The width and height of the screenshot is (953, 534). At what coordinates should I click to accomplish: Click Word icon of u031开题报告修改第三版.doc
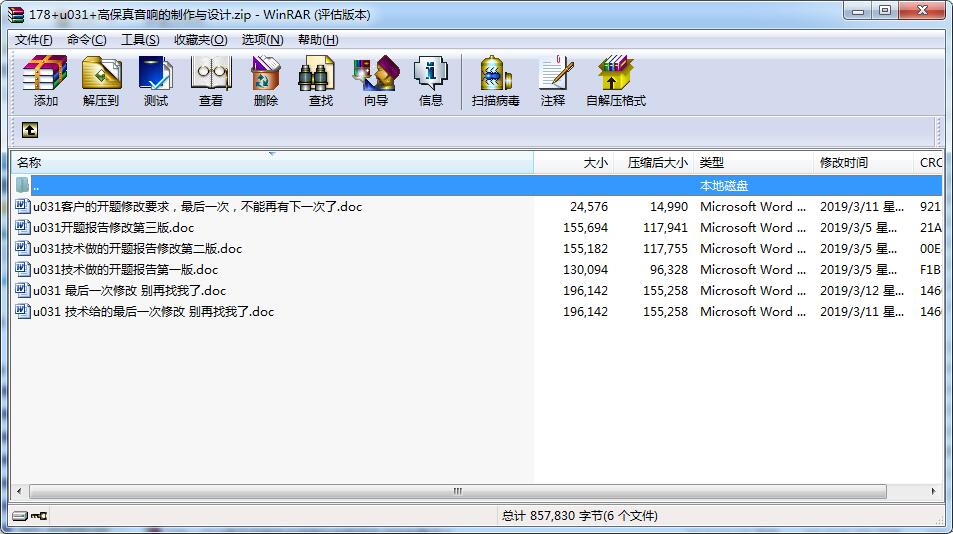[22, 227]
